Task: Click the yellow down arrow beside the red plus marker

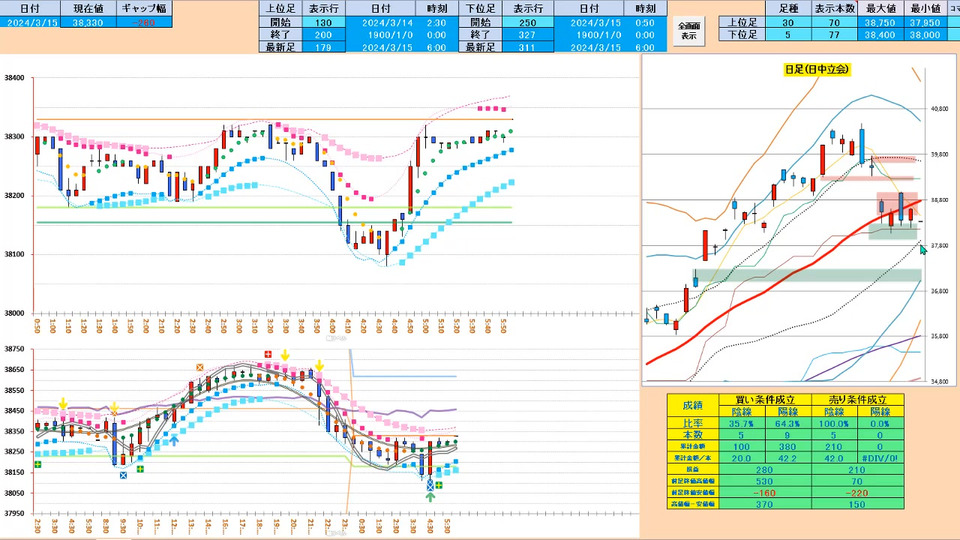Action: [285, 355]
